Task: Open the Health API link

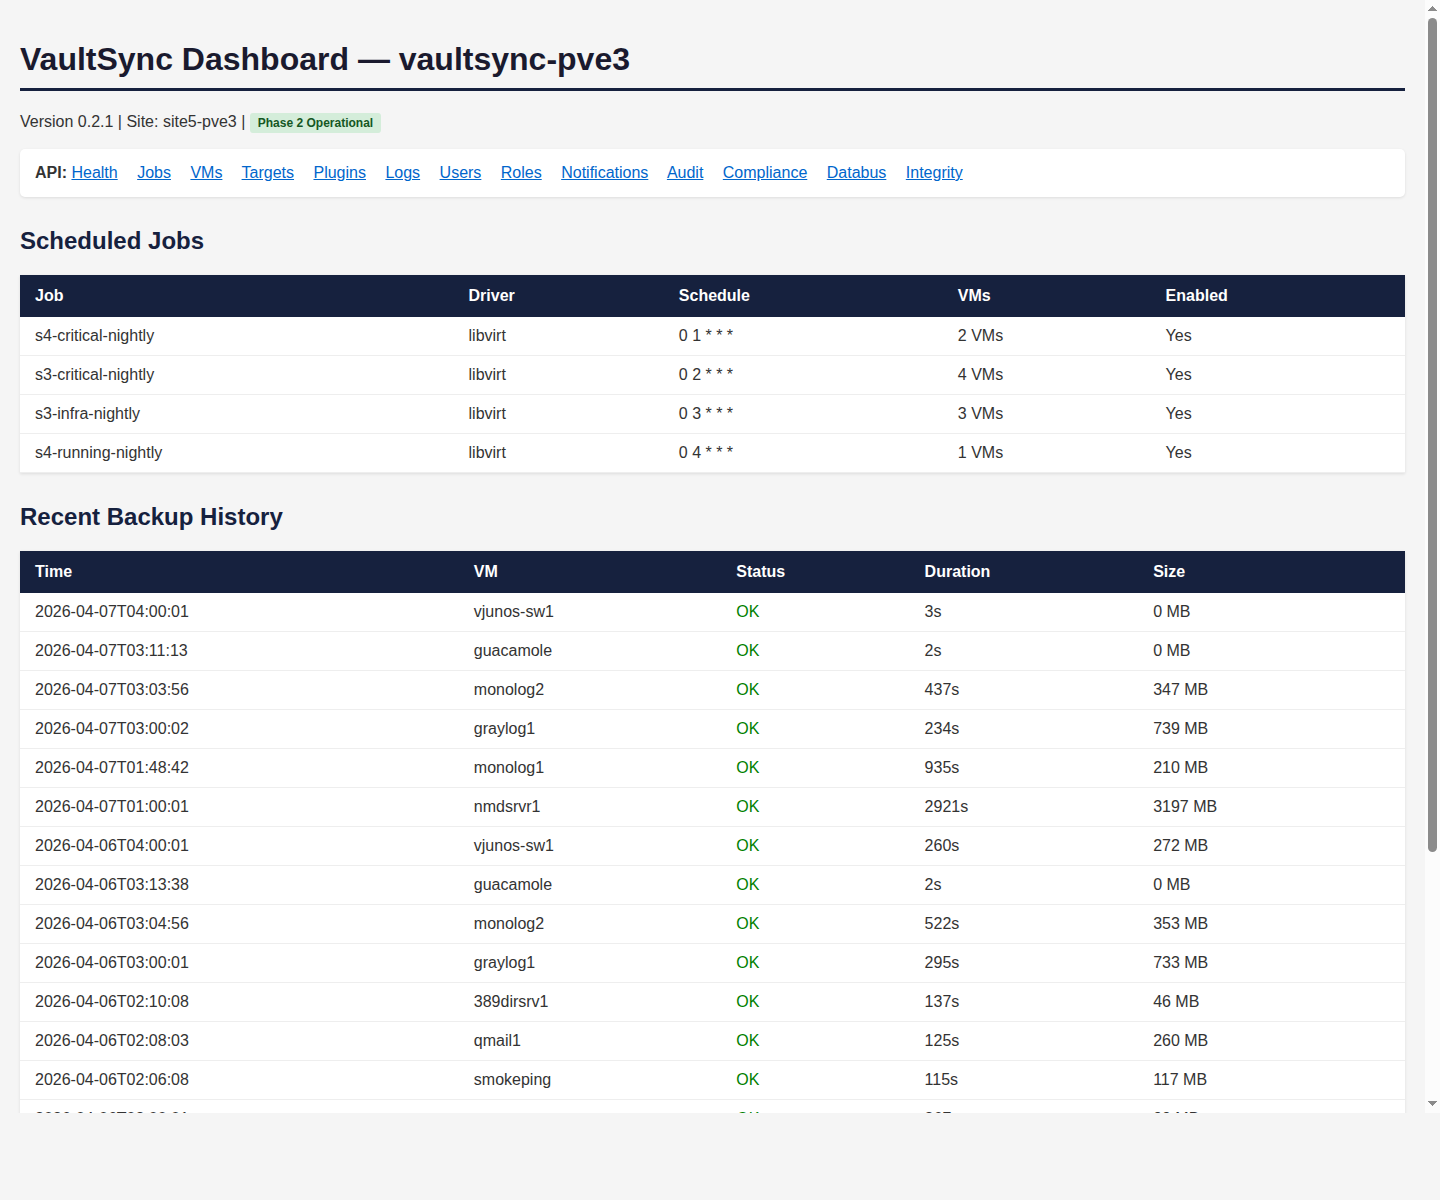Action: tap(94, 172)
